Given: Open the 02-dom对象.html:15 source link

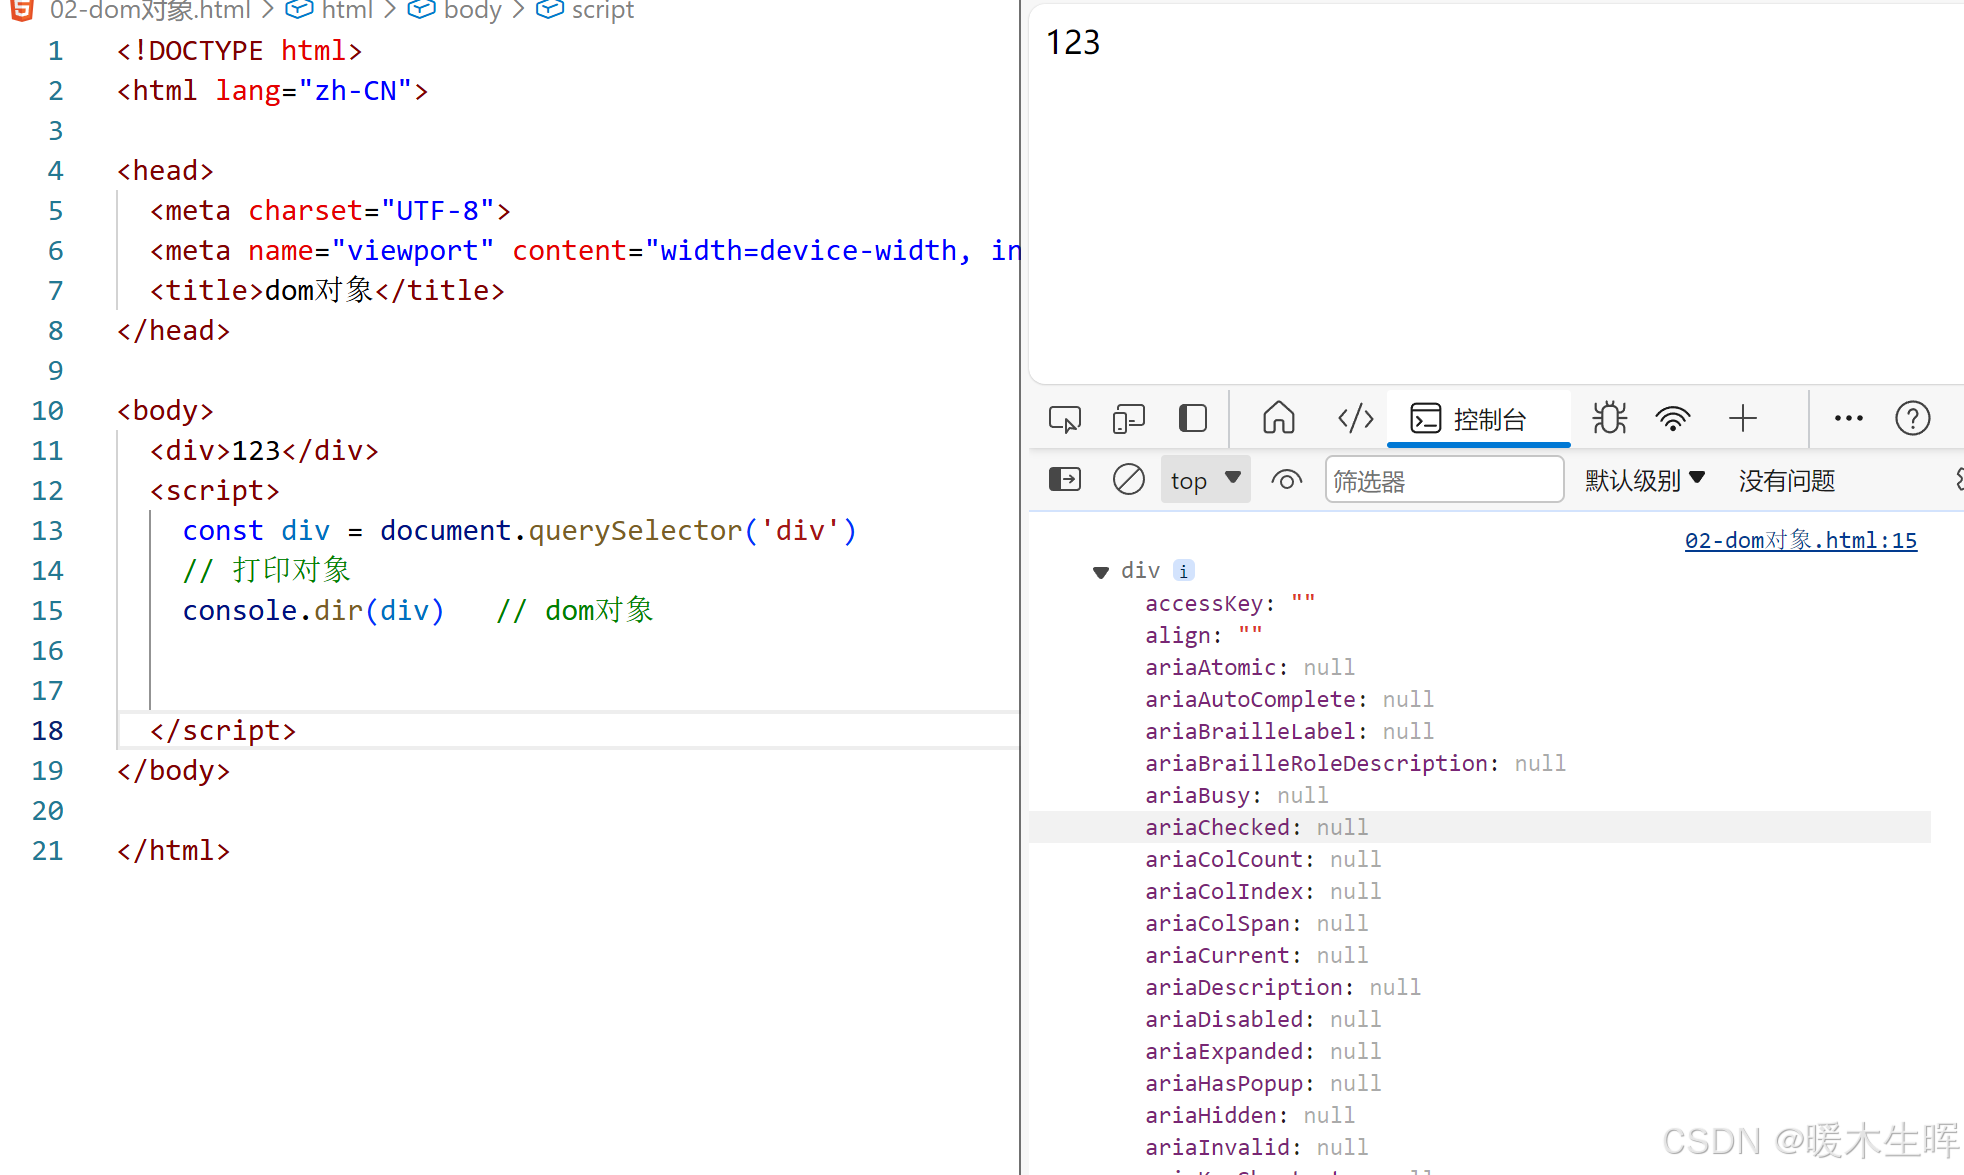Looking at the screenshot, I should [1800, 541].
